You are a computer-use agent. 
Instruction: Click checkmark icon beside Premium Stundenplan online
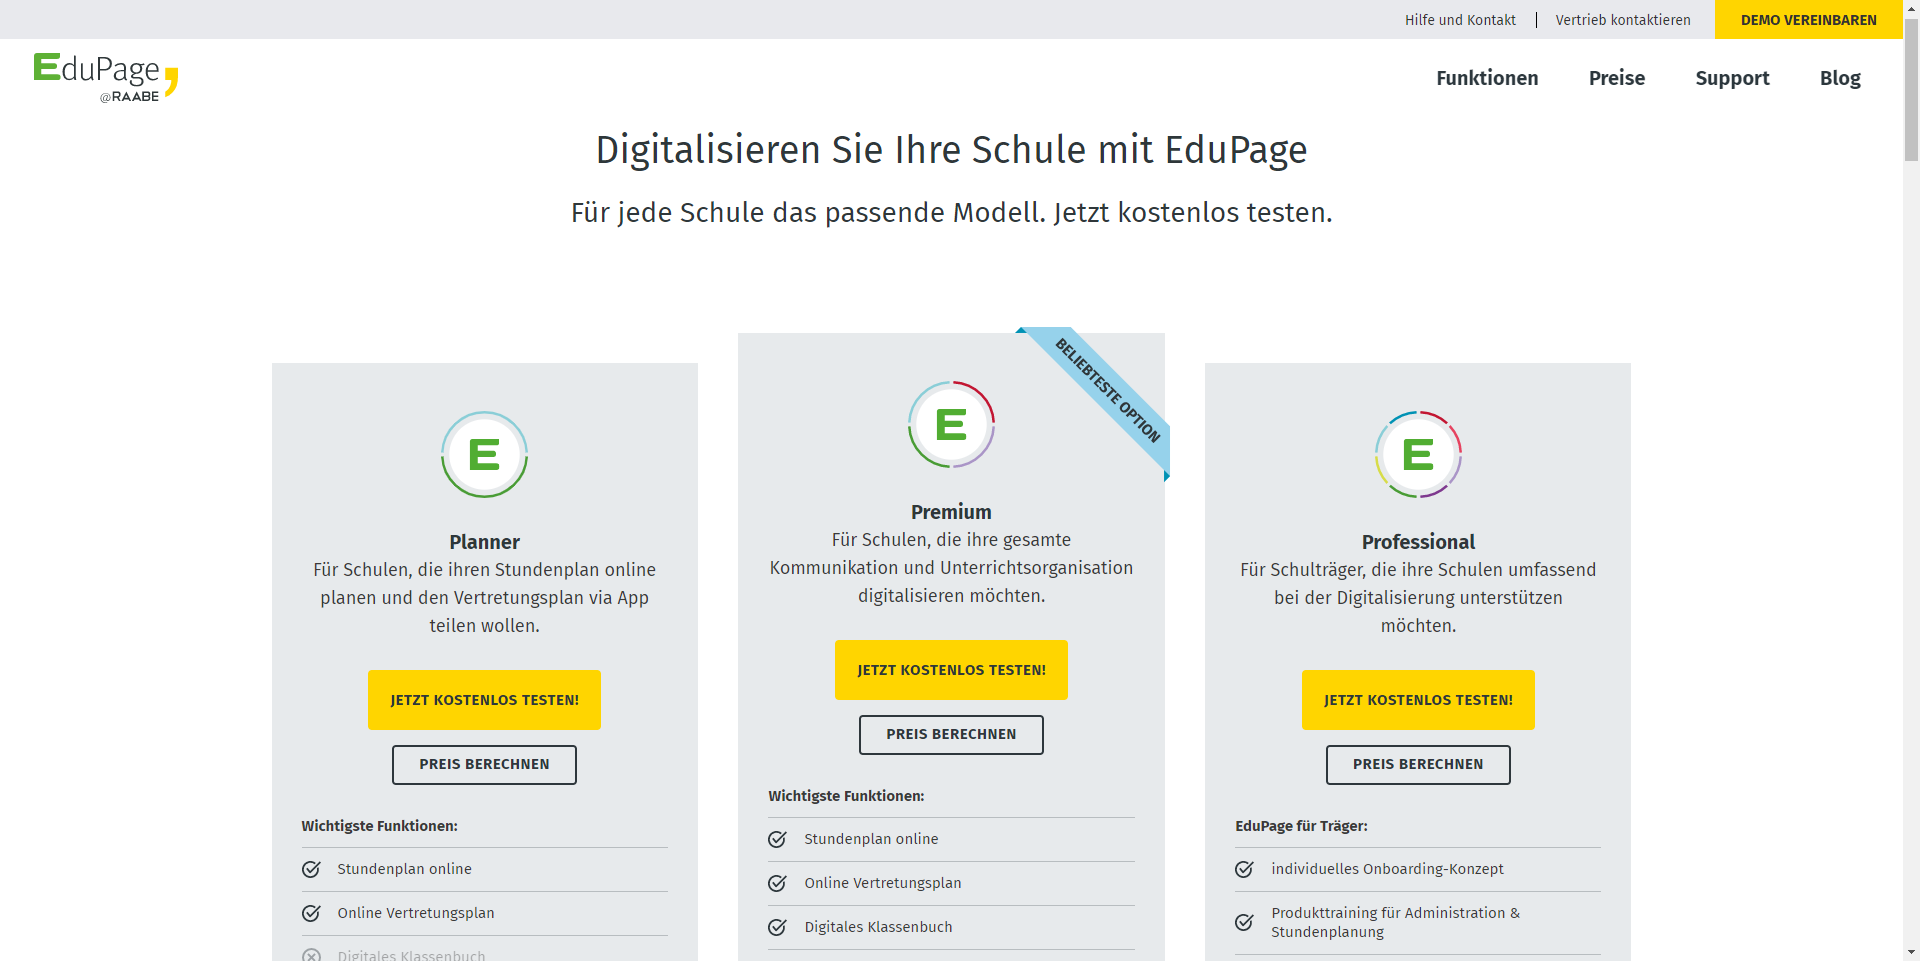[777, 839]
